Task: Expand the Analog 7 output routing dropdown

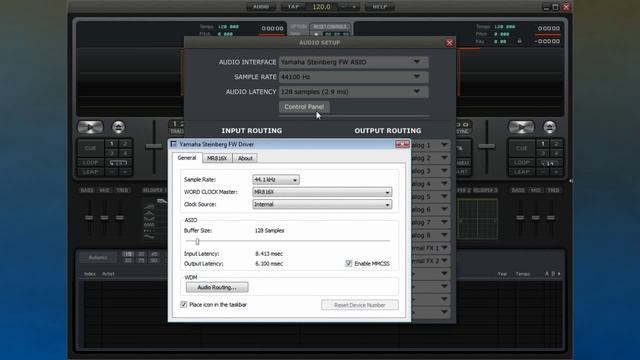Action: click(430, 222)
